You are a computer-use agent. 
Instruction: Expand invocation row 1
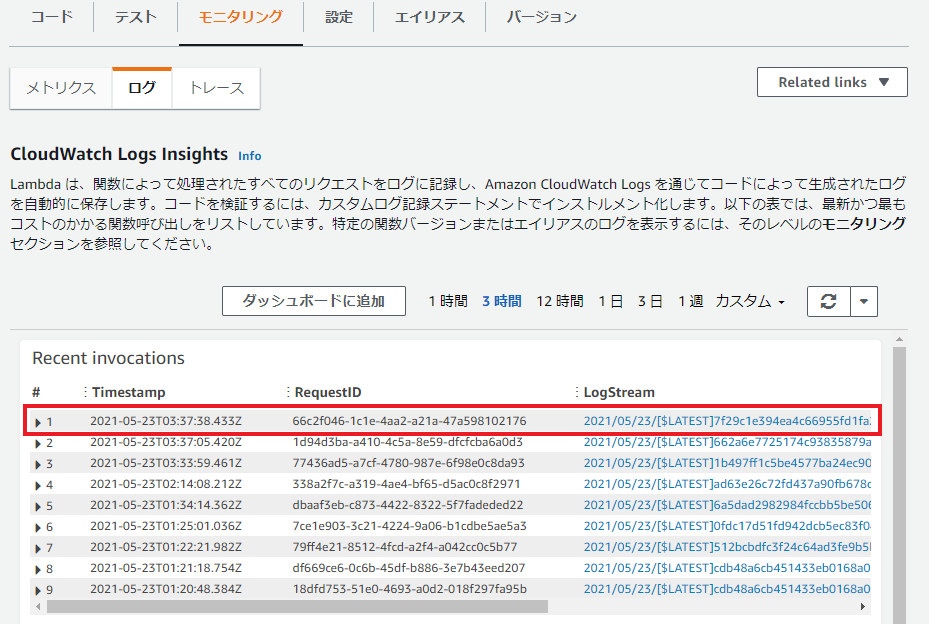coord(38,422)
